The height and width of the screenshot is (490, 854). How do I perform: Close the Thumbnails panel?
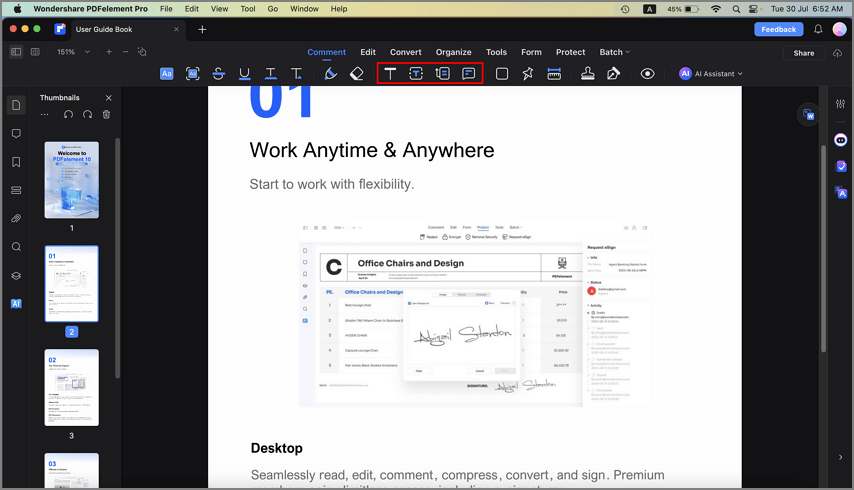click(x=108, y=98)
